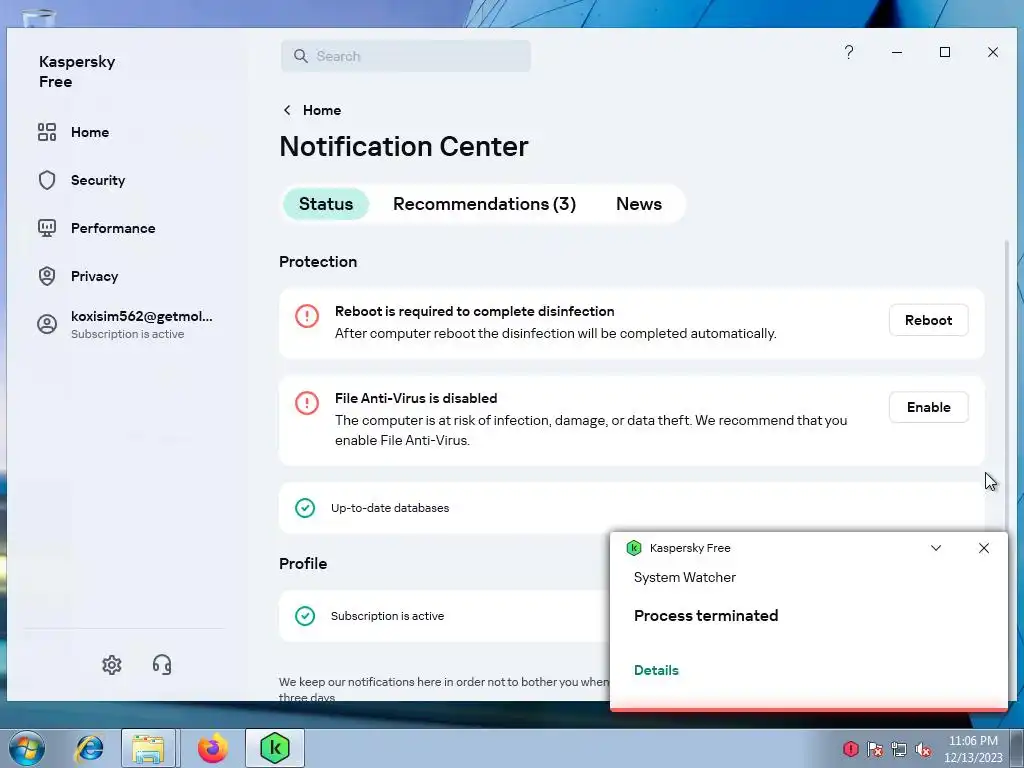Click the "Up-to-date databases" text
This screenshot has width=1024, height=768.
[x=390, y=508]
